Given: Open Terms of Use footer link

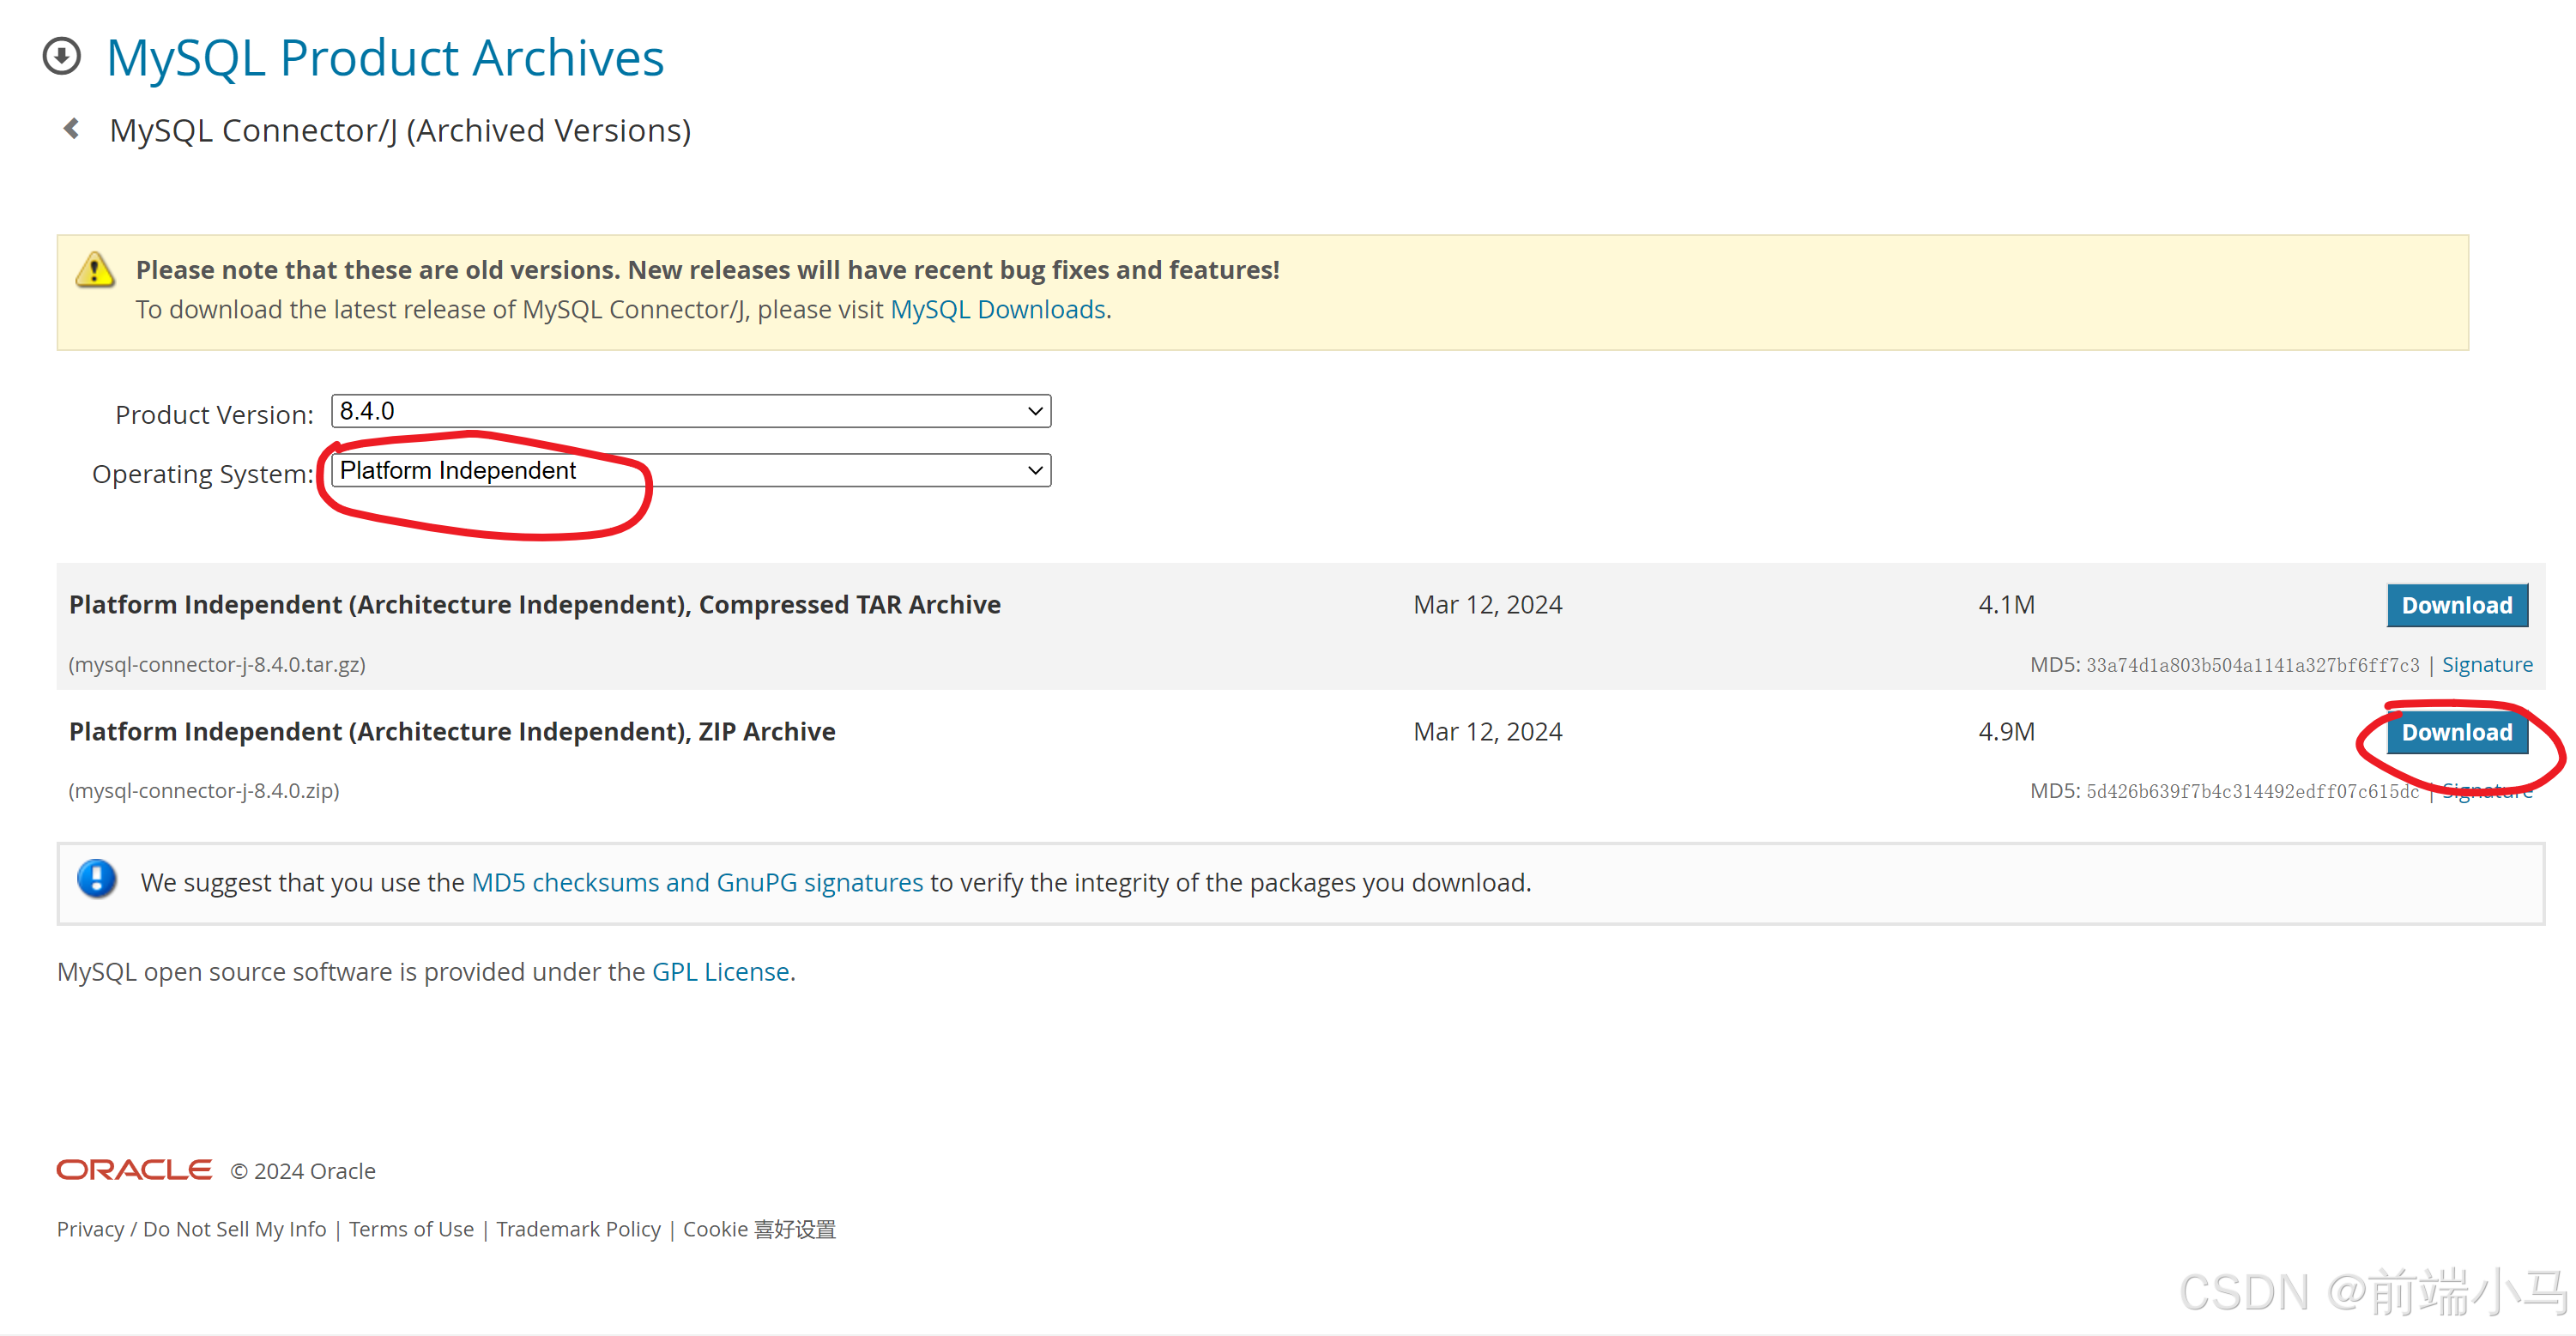Looking at the screenshot, I should 411,1229.
